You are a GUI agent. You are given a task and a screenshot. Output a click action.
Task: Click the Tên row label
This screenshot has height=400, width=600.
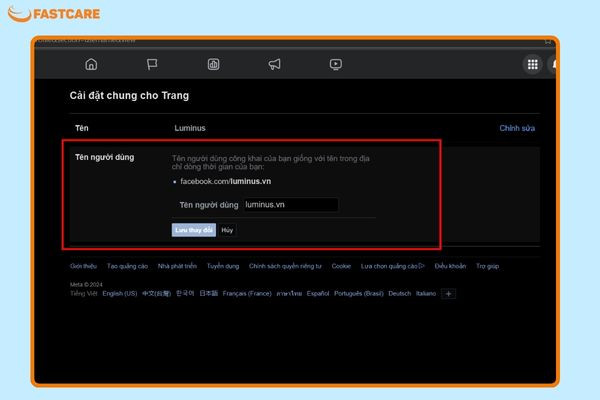click(x=82, y=128)
